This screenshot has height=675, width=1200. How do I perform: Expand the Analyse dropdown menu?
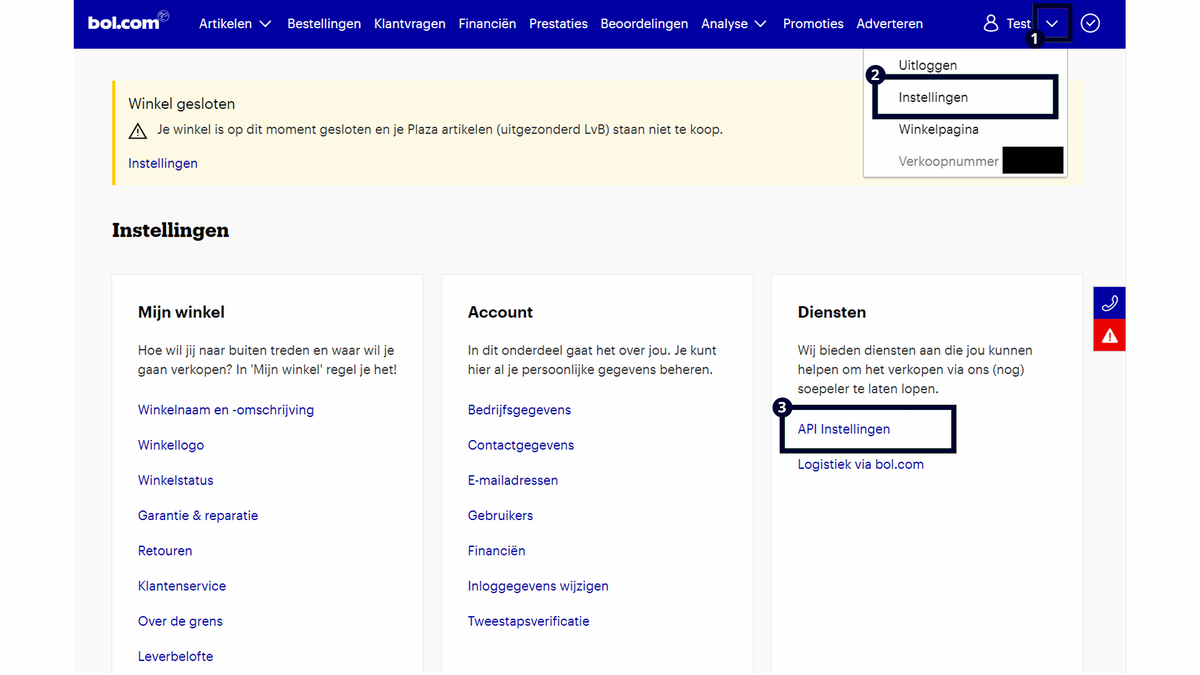[734, 23]
